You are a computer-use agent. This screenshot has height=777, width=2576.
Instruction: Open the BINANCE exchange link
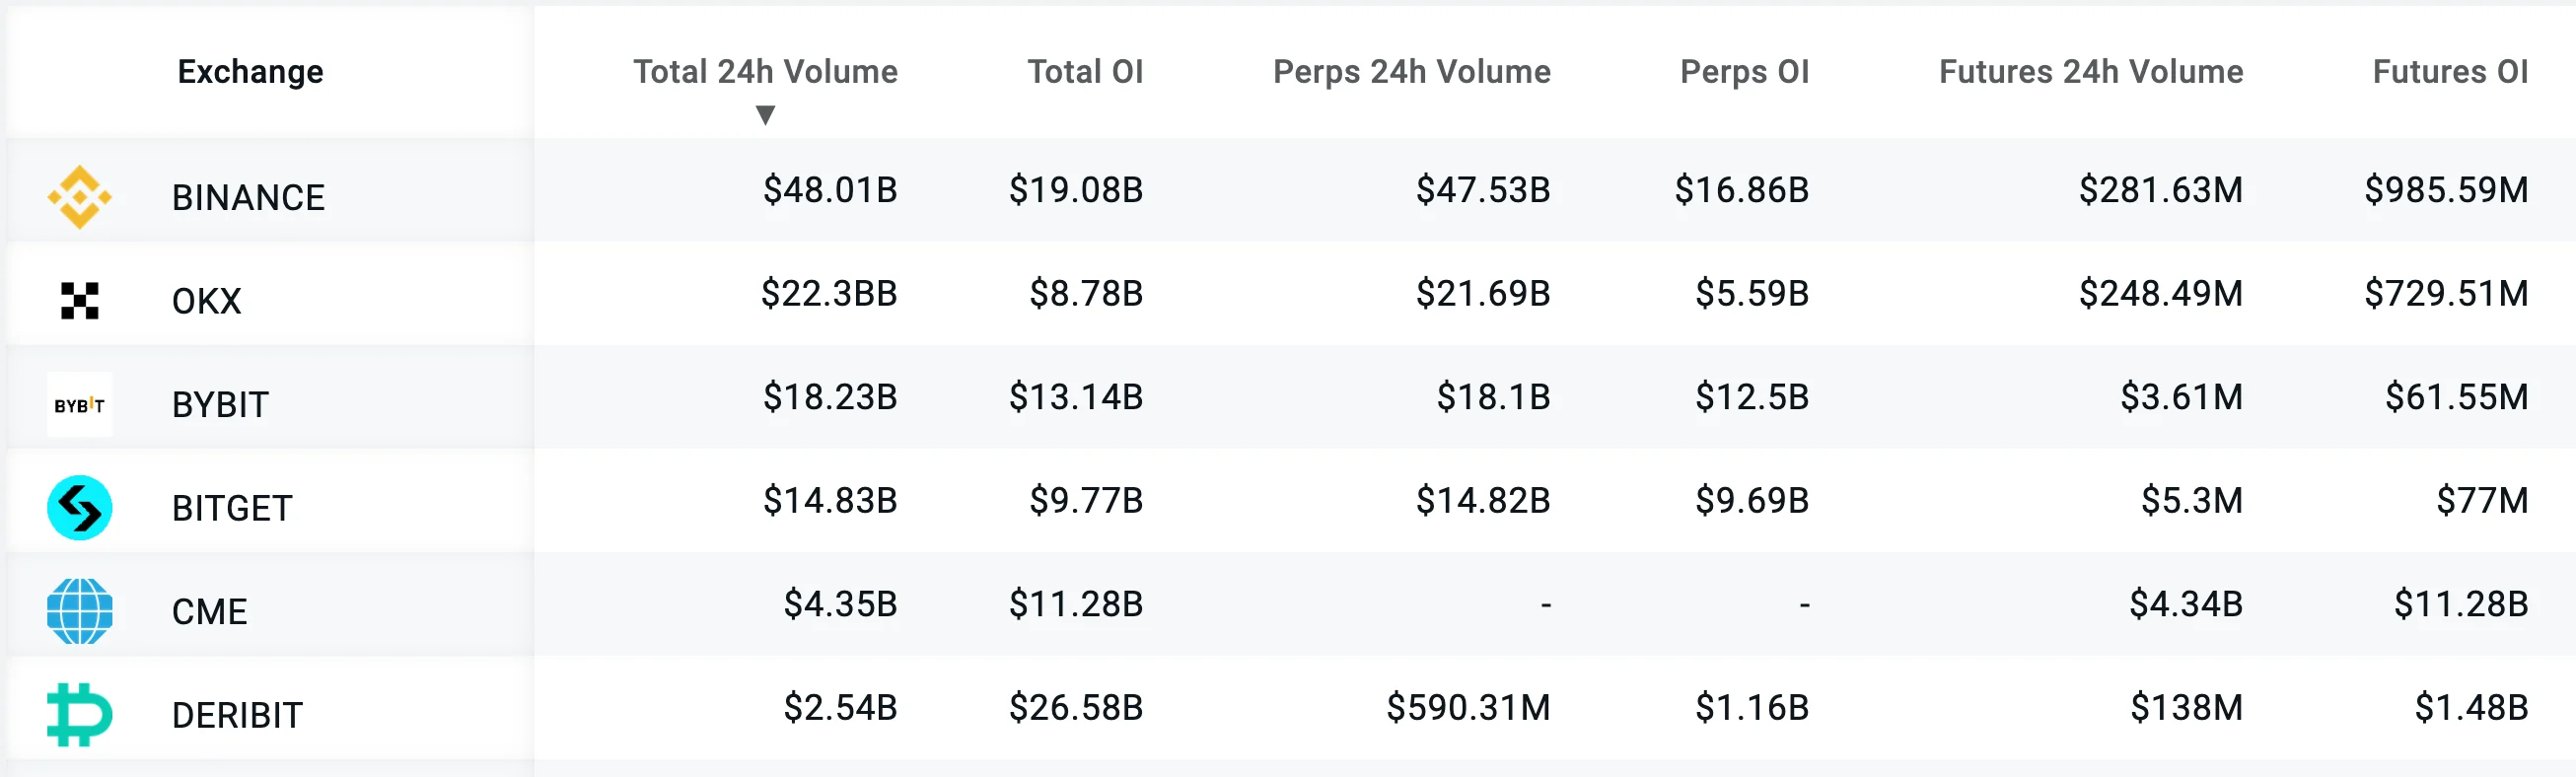[x=248, y=198]
